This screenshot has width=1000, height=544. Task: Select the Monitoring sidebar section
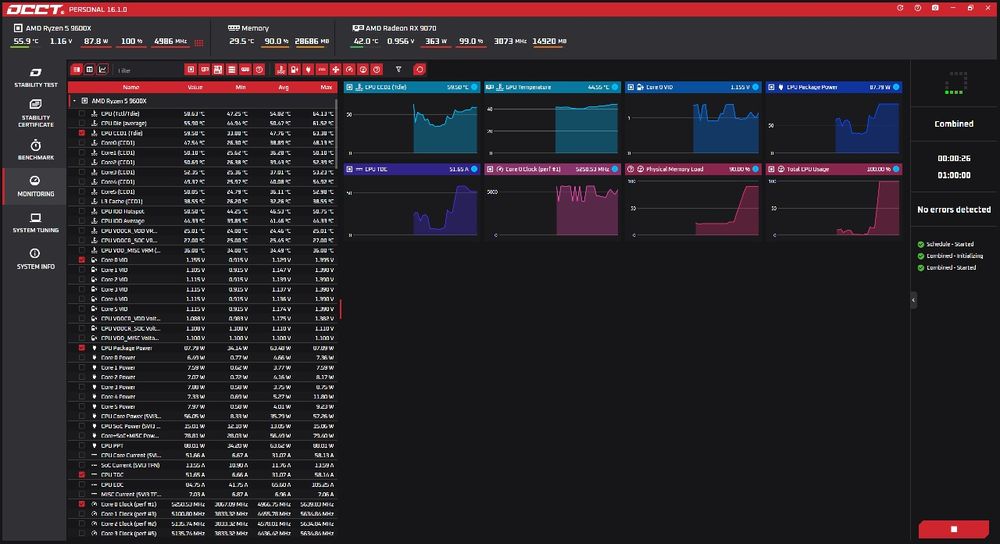tap(36, 186)
